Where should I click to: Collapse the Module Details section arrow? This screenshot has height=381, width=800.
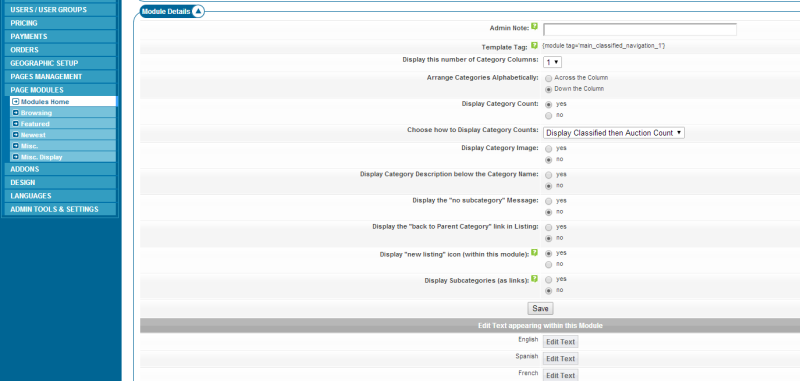198,11
